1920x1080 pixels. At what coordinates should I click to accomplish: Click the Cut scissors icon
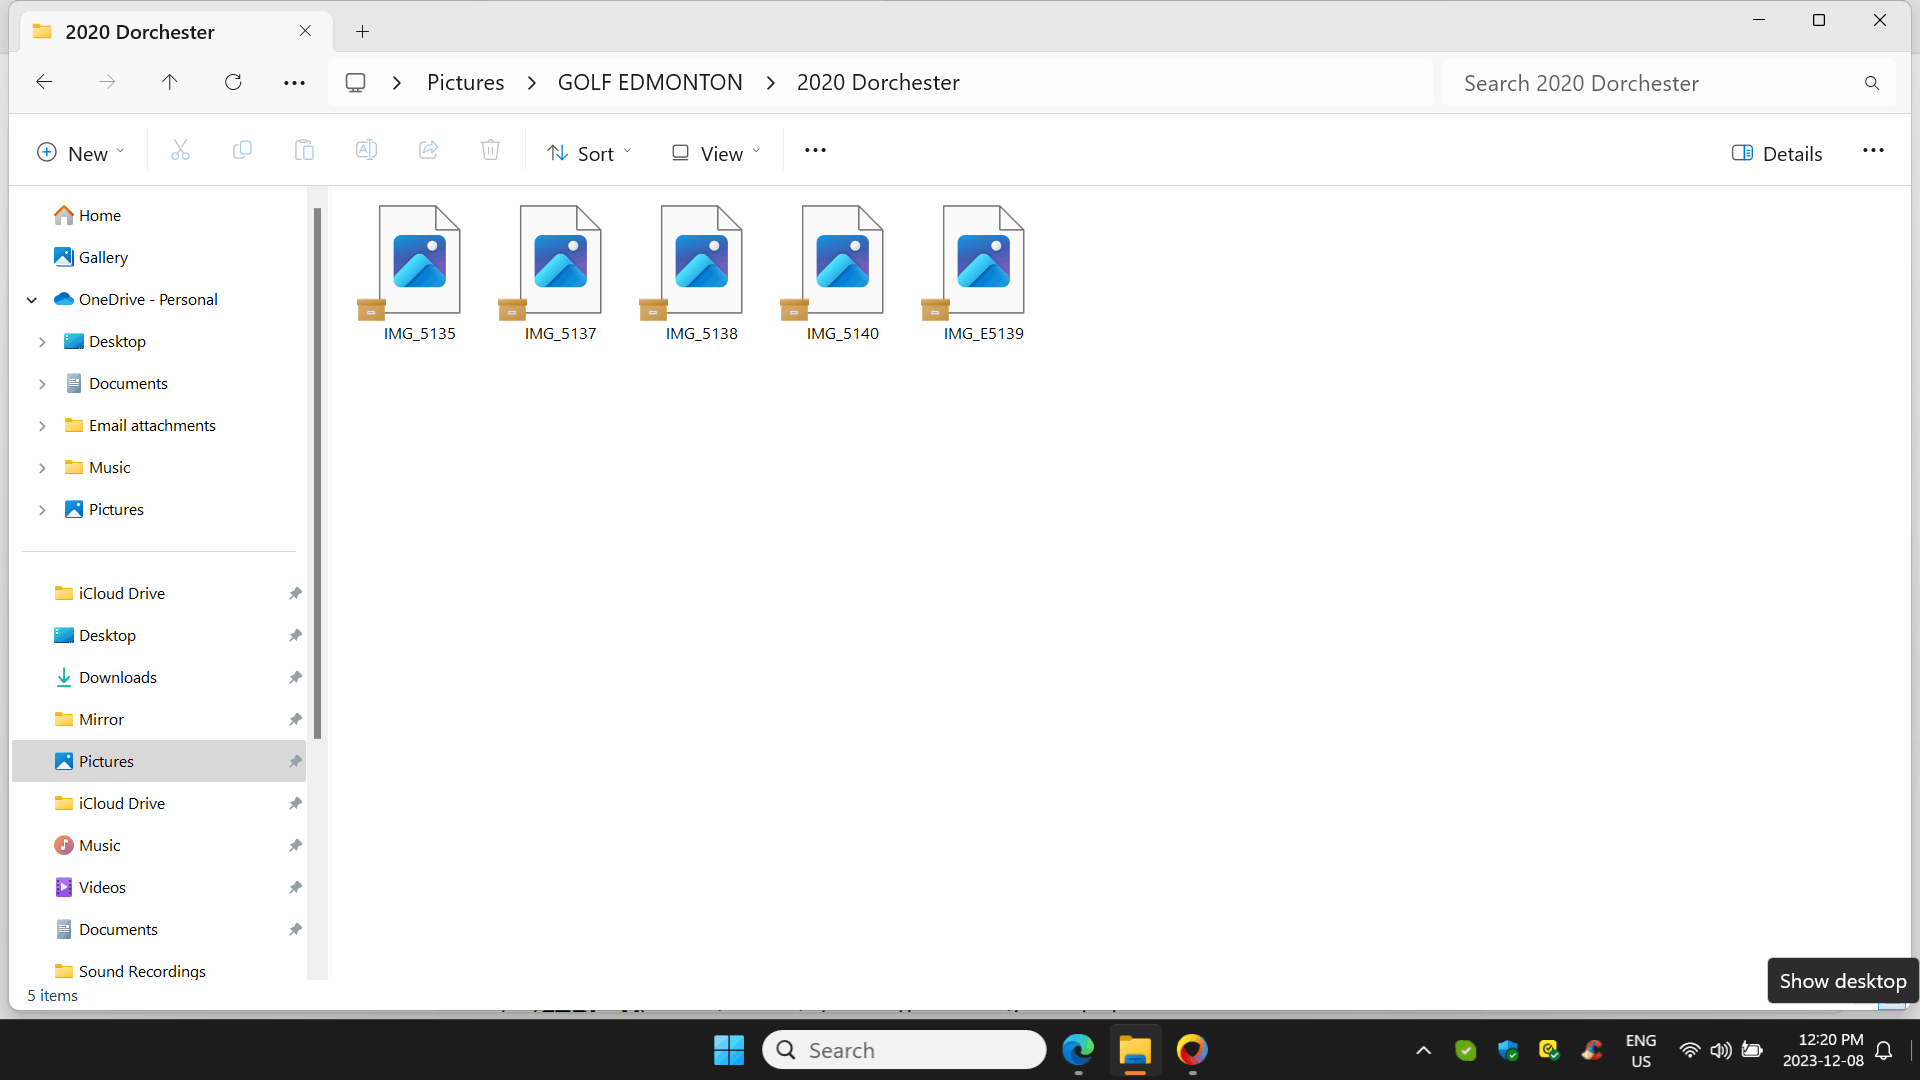click(180, 151)
